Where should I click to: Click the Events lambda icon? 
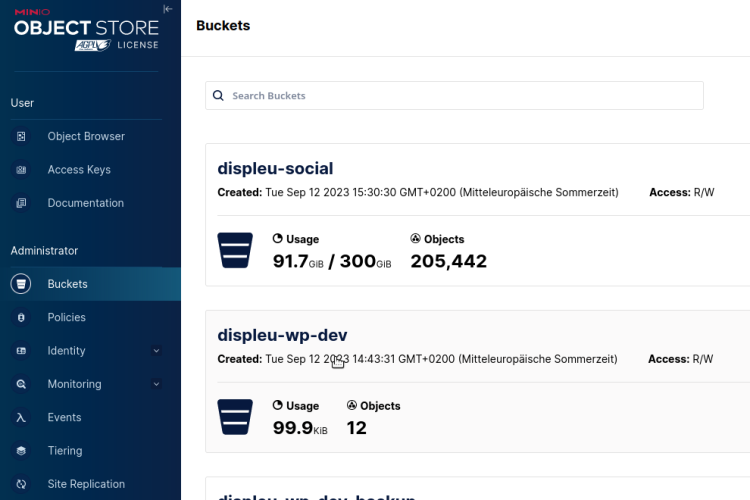pos(21,417)
